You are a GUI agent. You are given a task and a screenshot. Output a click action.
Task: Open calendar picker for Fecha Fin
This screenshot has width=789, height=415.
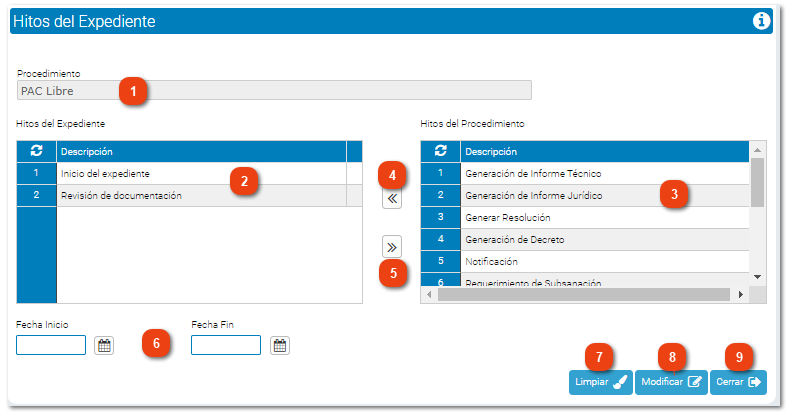click(280, 346)
